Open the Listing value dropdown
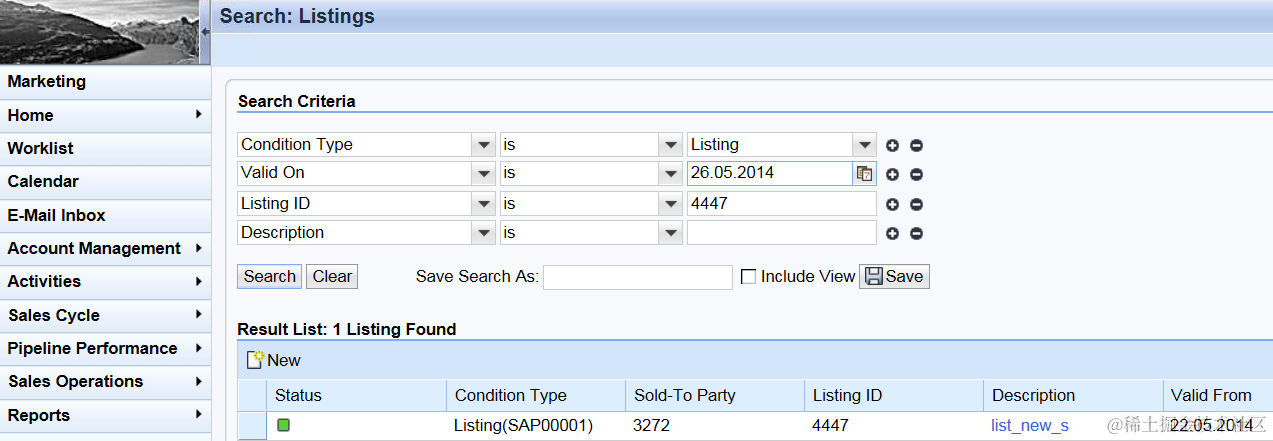 864,145
